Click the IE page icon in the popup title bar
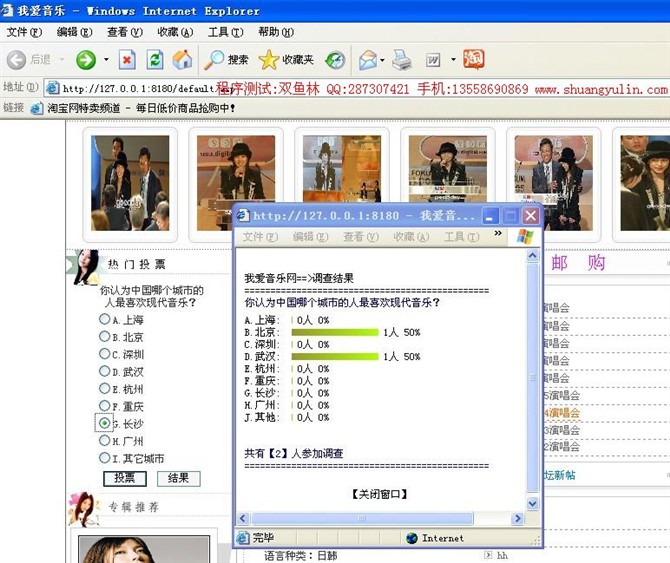This screenshot has height=563, width=670. click(243, 216)
